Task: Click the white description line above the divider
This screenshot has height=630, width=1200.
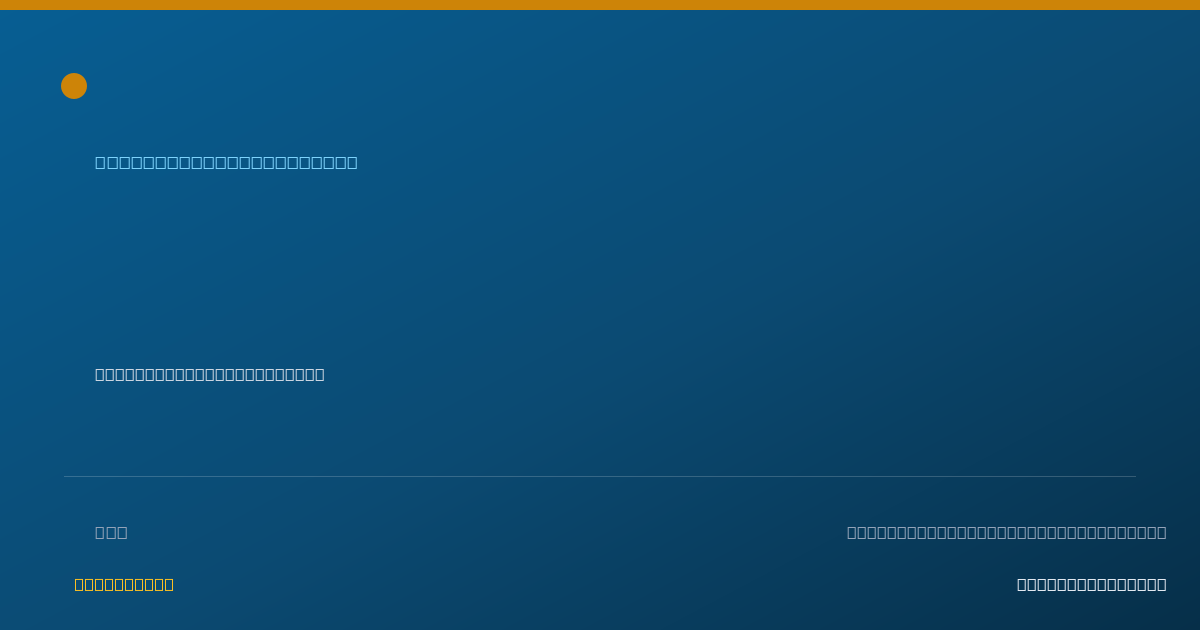Action: (210, 374)
